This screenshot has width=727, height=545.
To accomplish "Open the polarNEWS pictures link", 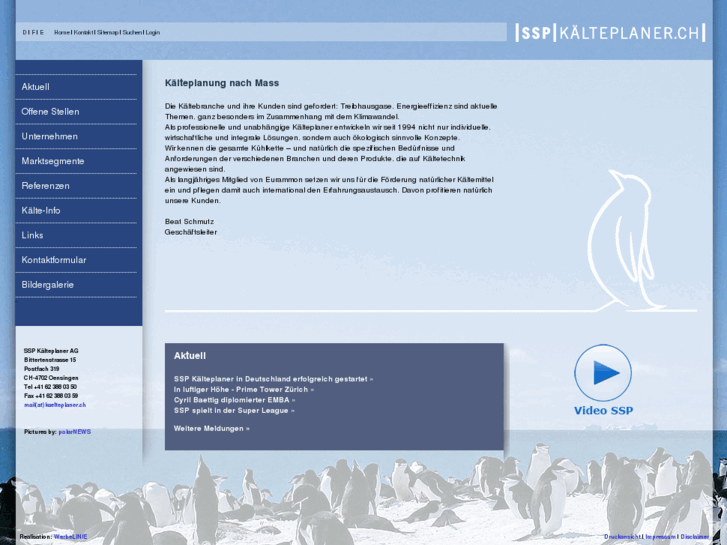I will pos(75,432).
